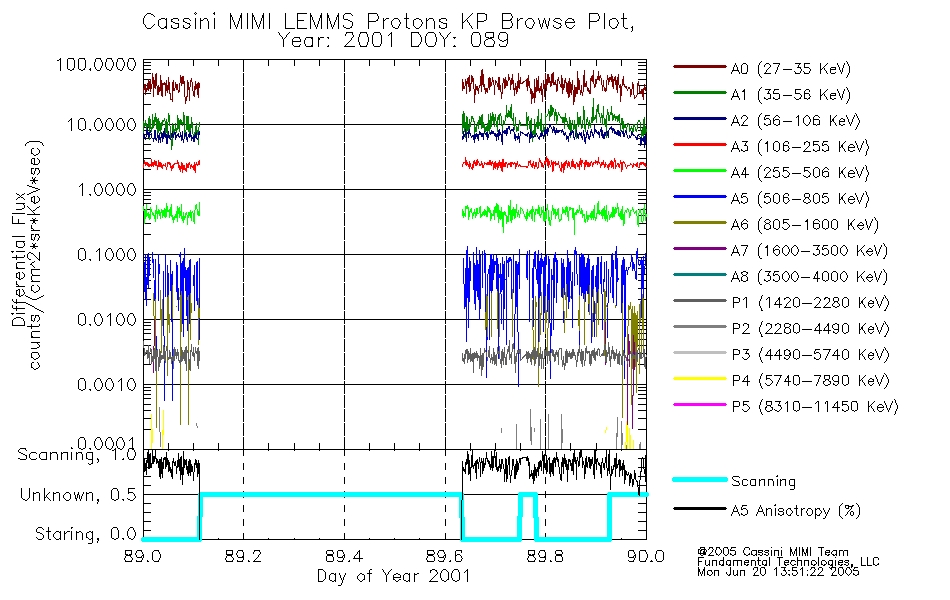
Task: Click the Unknown, 0.5 axis label
Action: [79, 496]
